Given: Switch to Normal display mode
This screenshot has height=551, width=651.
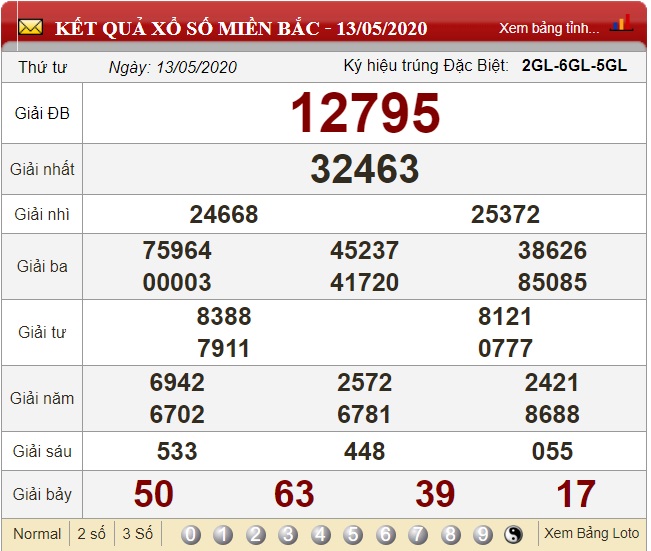Looking at the screenshot, I should point(37,534).
